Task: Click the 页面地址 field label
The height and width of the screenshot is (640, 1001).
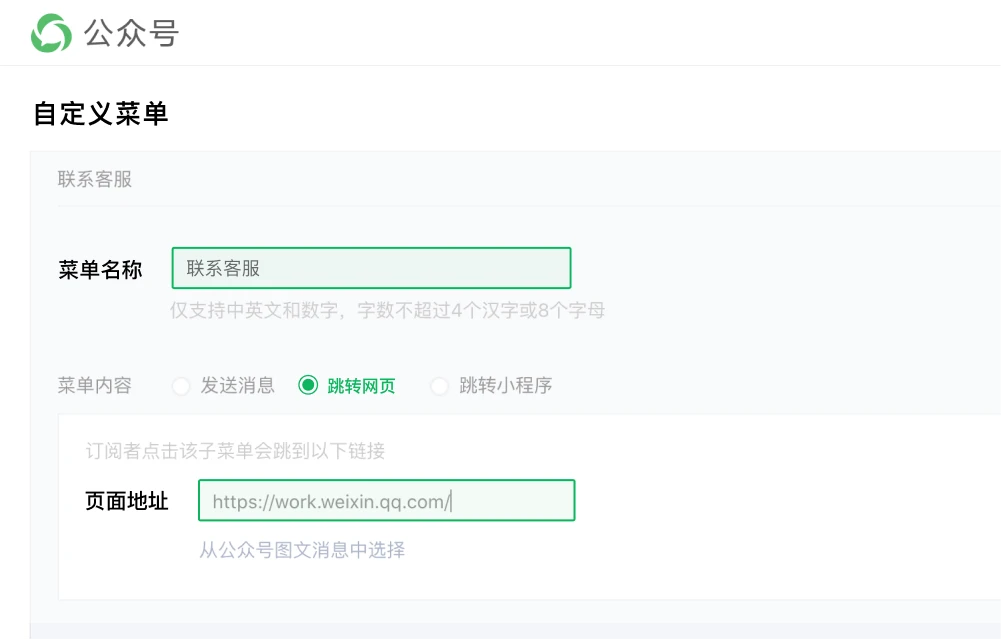Action: point(126,501)
